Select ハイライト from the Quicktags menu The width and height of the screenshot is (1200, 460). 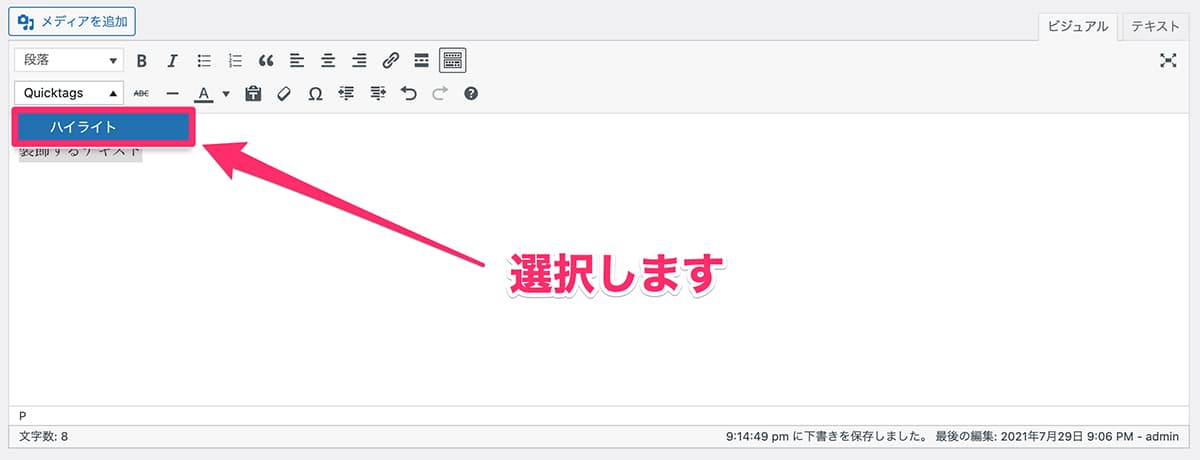point(103,128)
